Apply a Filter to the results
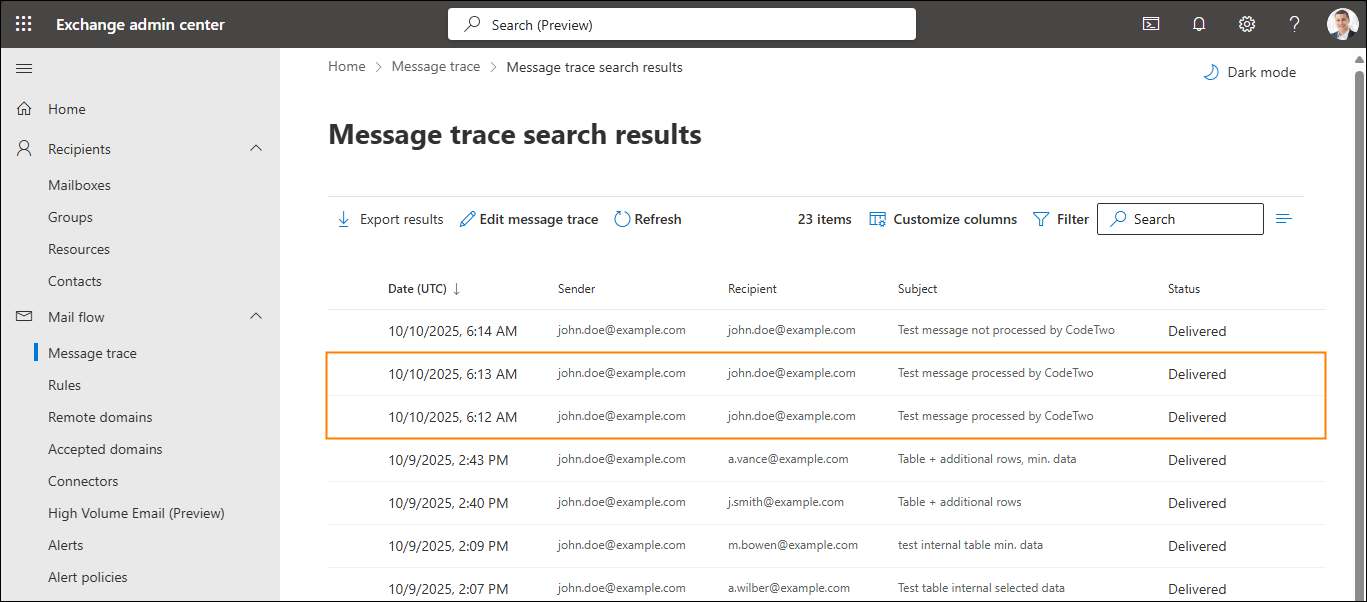This screenshot has height=602, width=1367. pos(1060,218)
